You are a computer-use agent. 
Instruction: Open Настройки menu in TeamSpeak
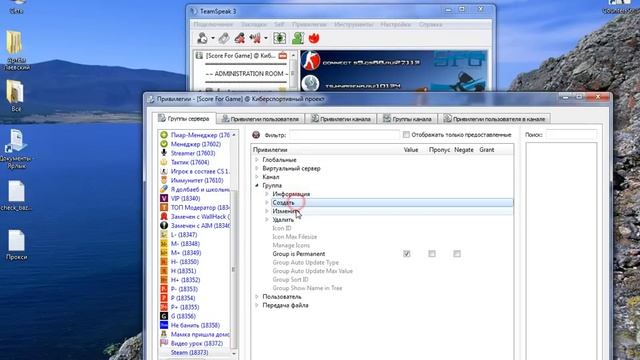pyautogui.click(x=396, y=24)
